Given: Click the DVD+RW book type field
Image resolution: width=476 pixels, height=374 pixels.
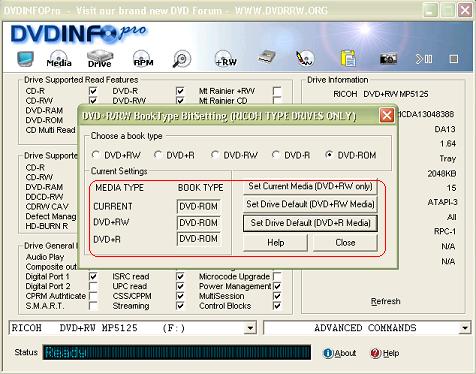Looking at the screenshot, I should [x=199, y=223].
